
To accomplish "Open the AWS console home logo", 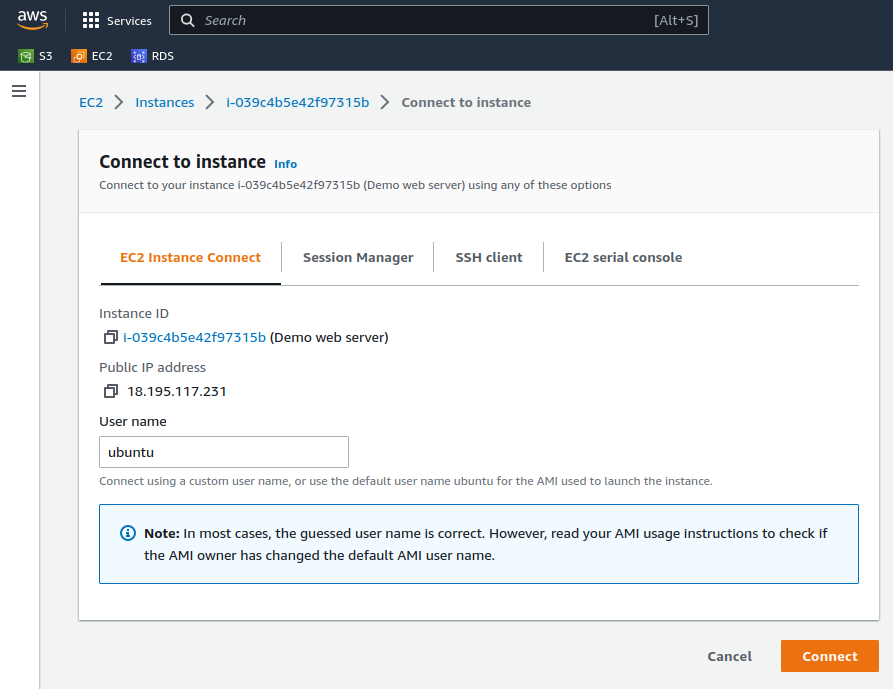I will coord(32,20).
